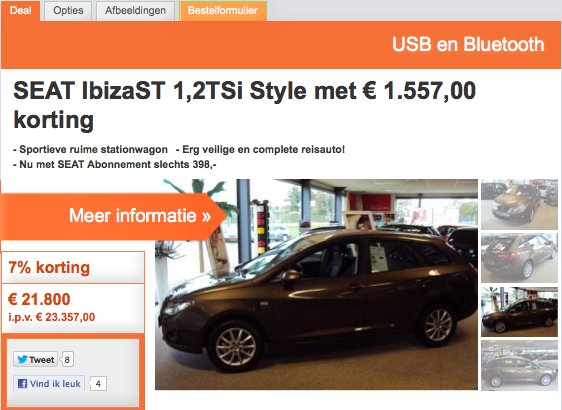The height and width of the screenshot is (410, 562).
Task: Switch to the Opties tab
Action: [x=68, y=11]
